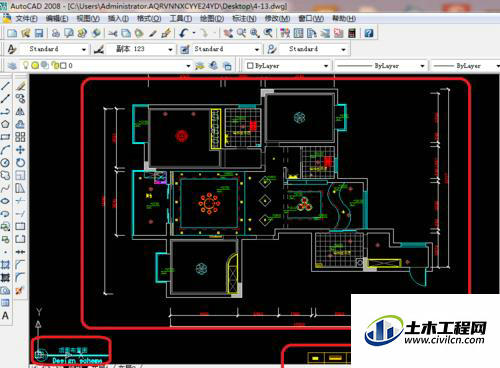Expand the linetype ByLayer dropdown
Image resolution: width=500 pixels, height=368 pixels.
pos(381,66)
